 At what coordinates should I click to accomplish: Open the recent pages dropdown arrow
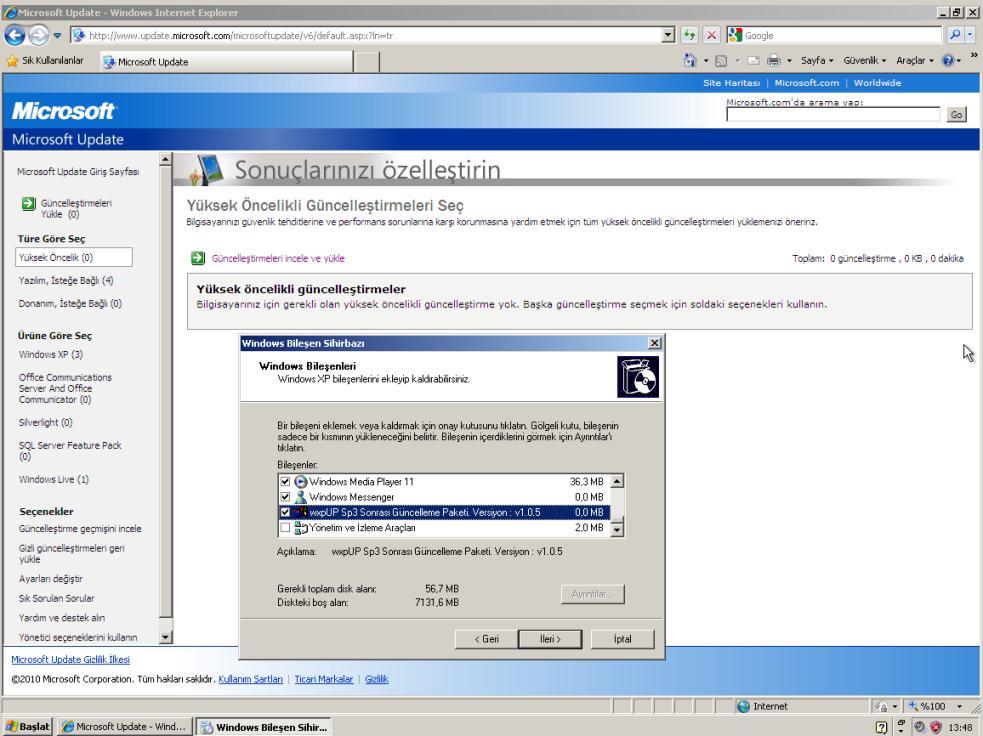tap(57, 36)
